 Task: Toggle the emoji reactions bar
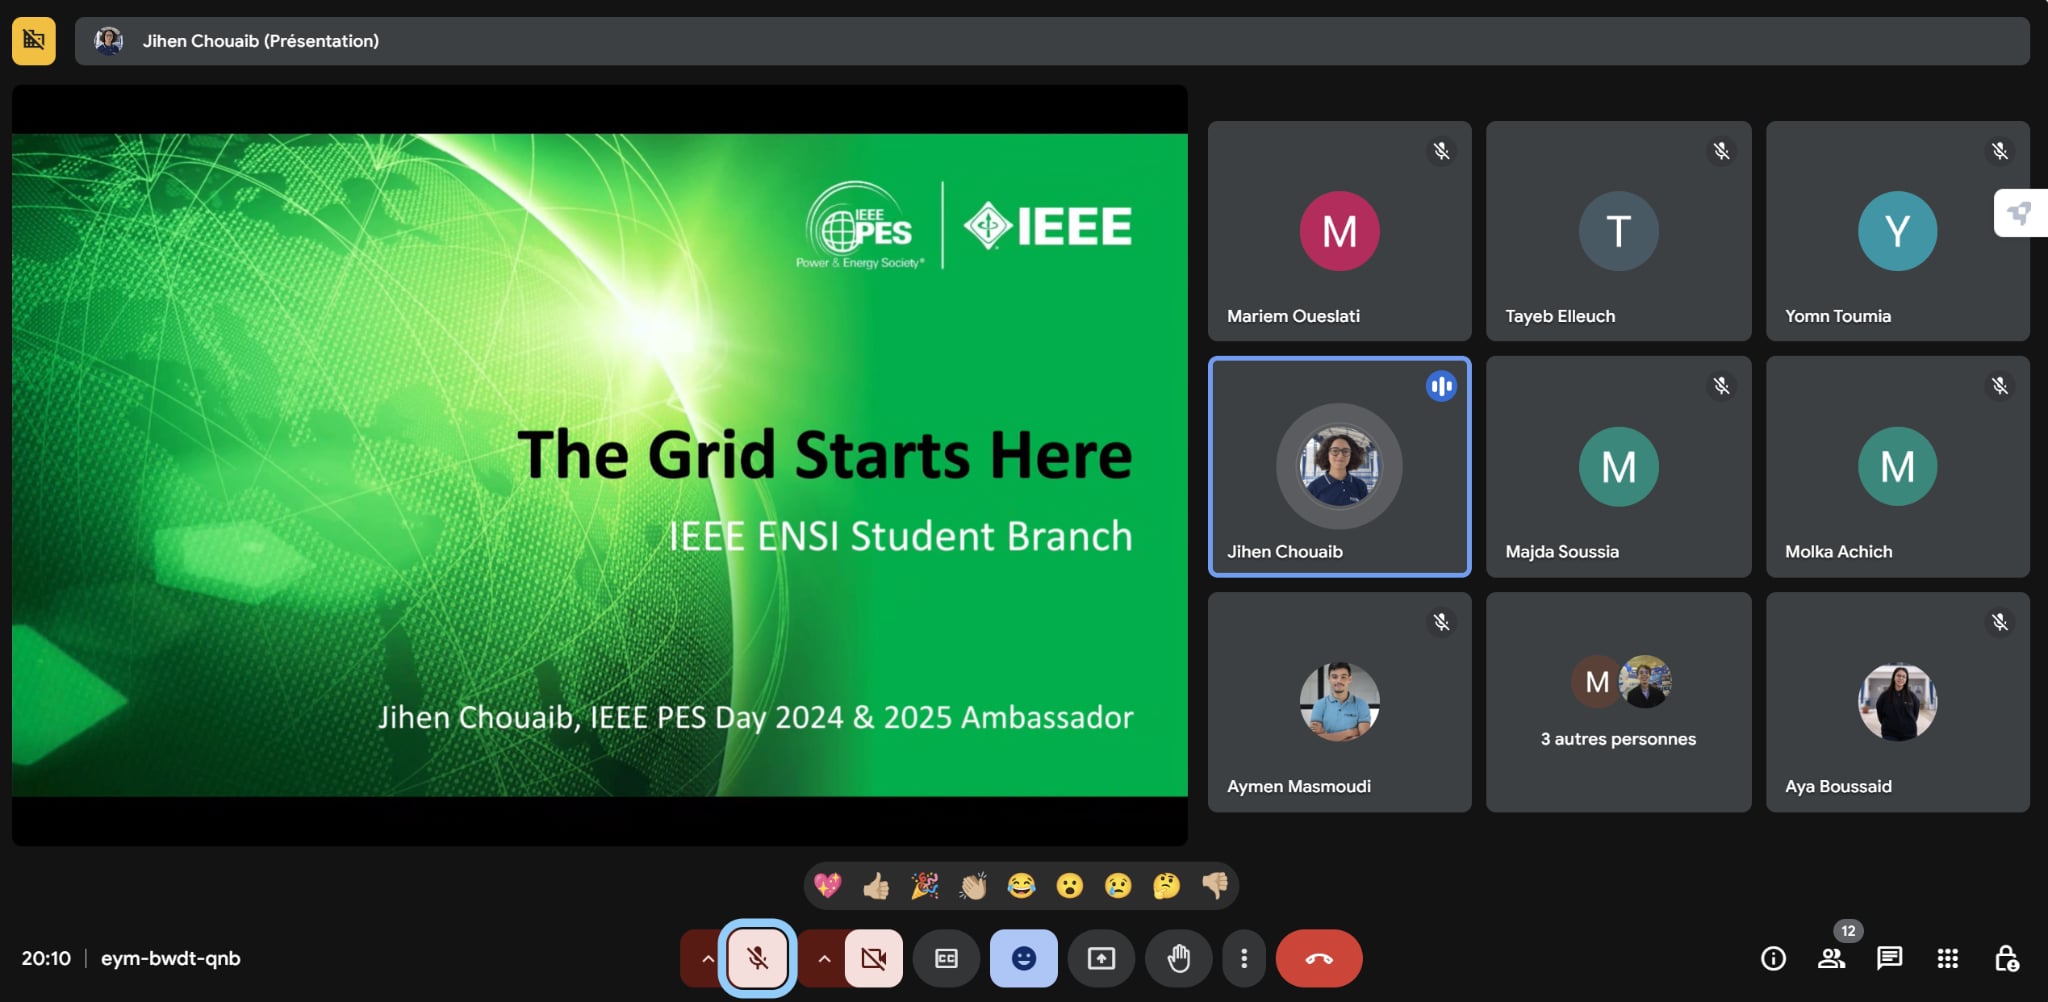click(x=1023, y=959)
